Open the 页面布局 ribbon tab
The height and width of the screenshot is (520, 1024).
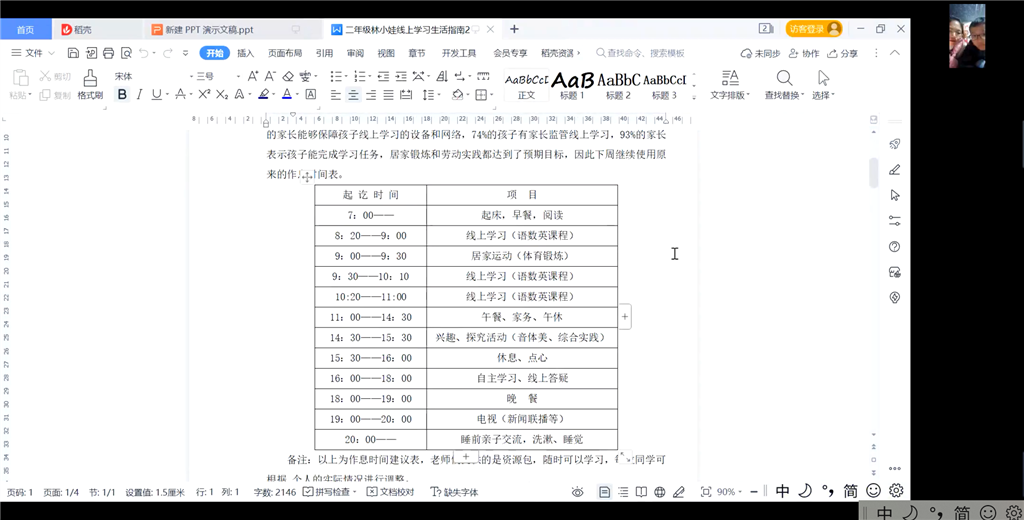tap(285, 53)
